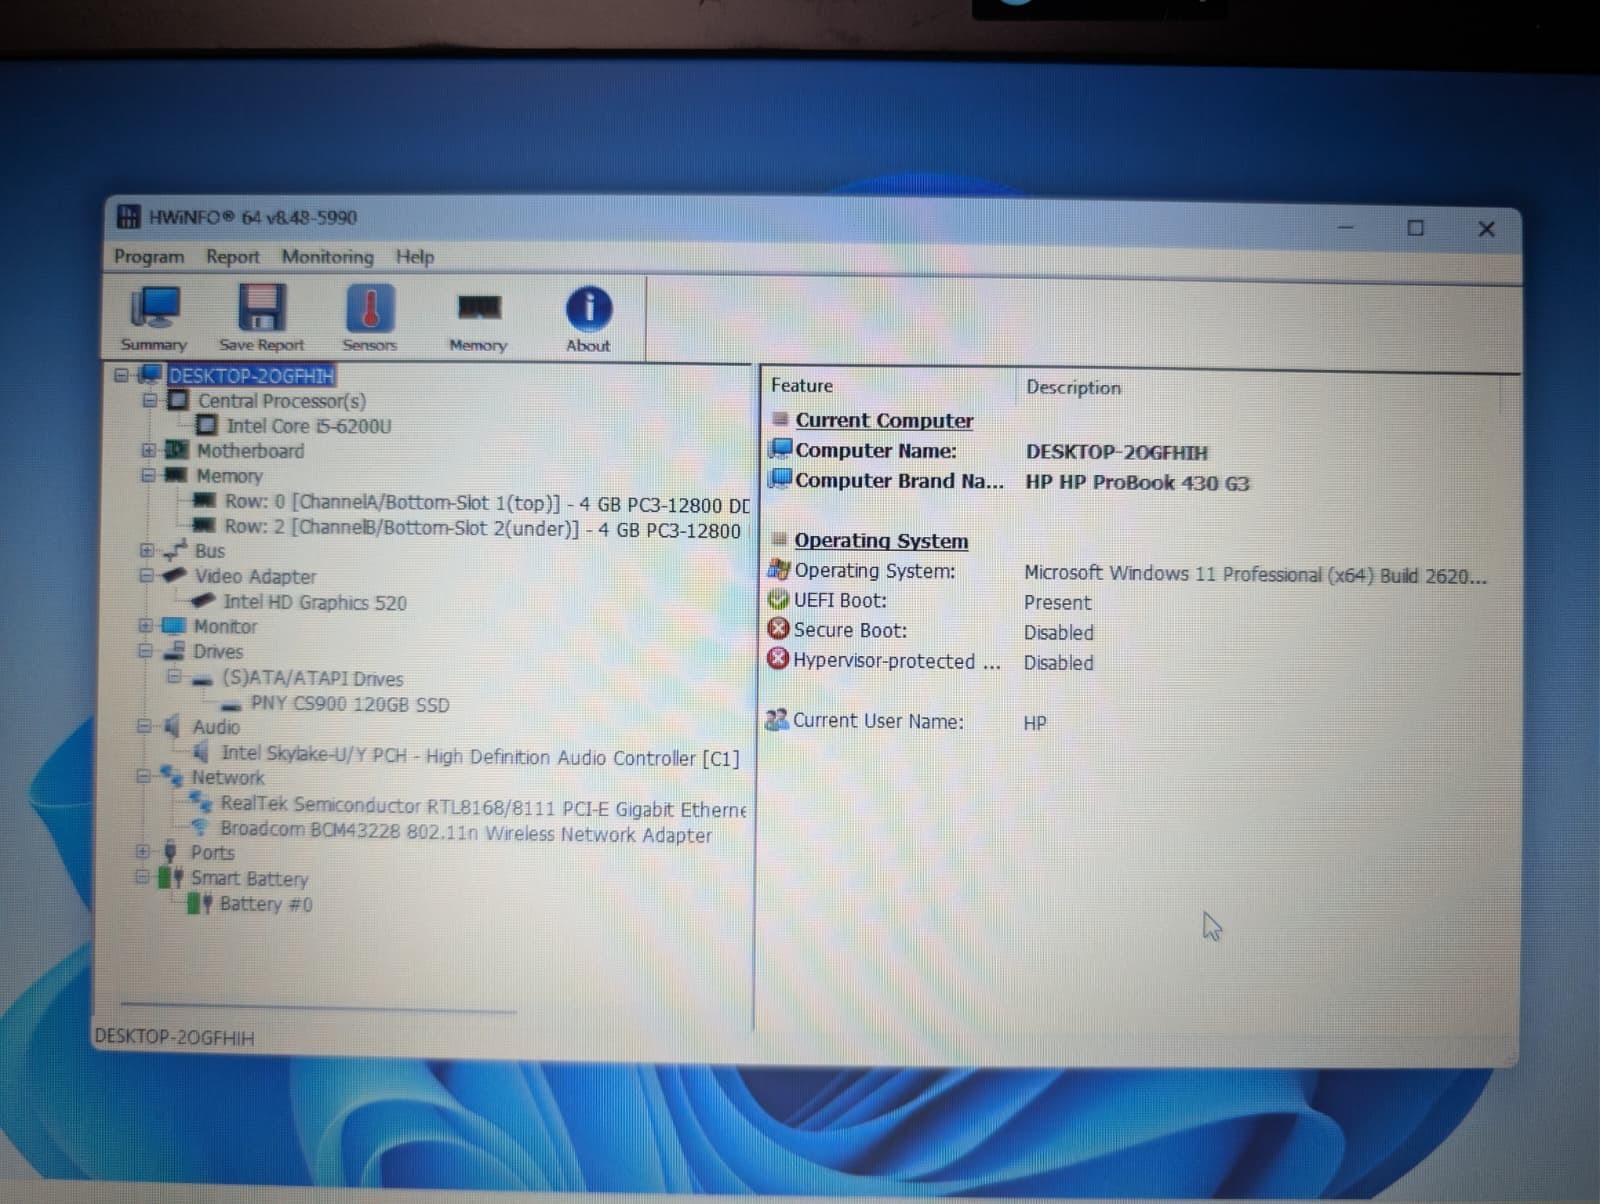Select Row: 0 ChannelA memory module

487,502
